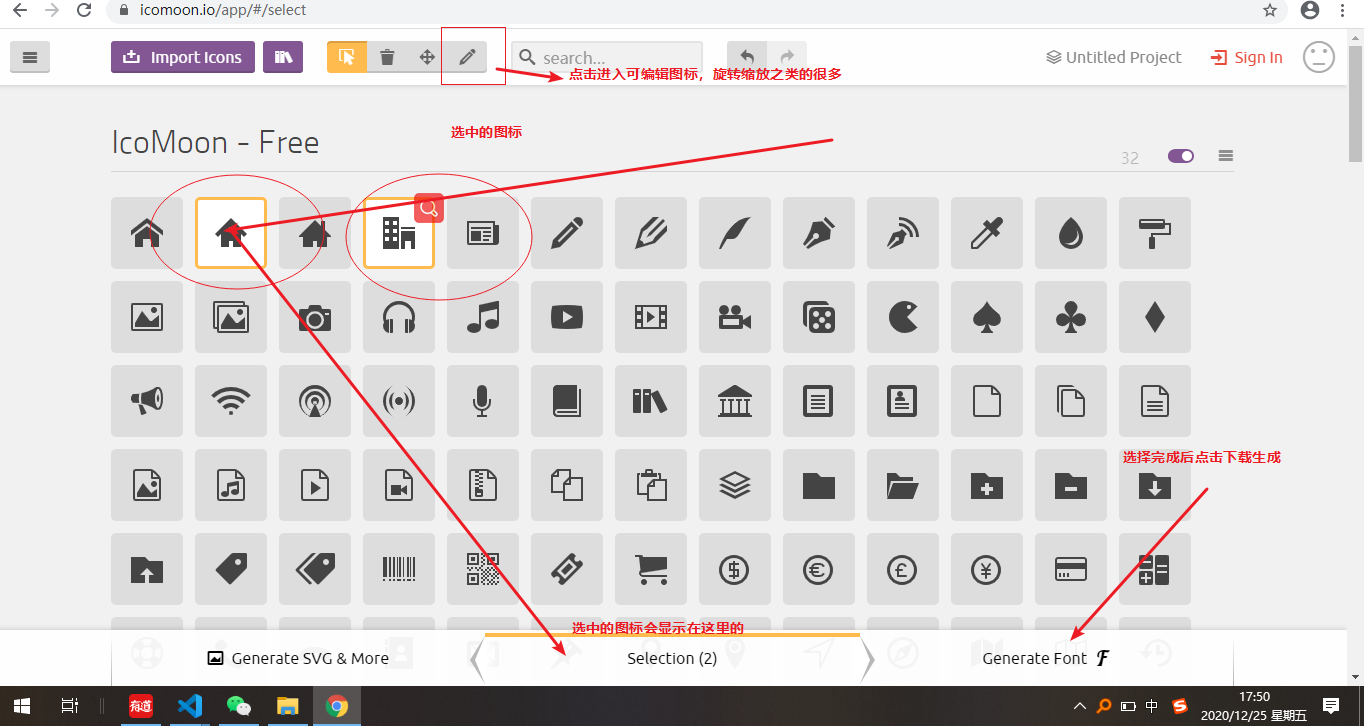Click the right chevron beside Selection
Screen dimensions: 1364x726
click(867, 658)
